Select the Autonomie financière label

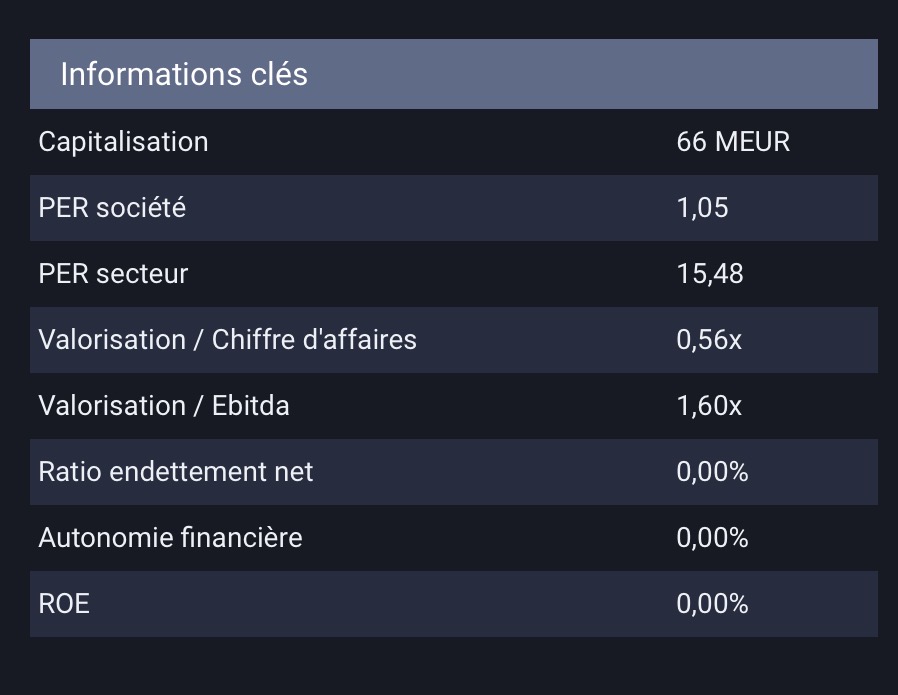click(x=170, y=538)
